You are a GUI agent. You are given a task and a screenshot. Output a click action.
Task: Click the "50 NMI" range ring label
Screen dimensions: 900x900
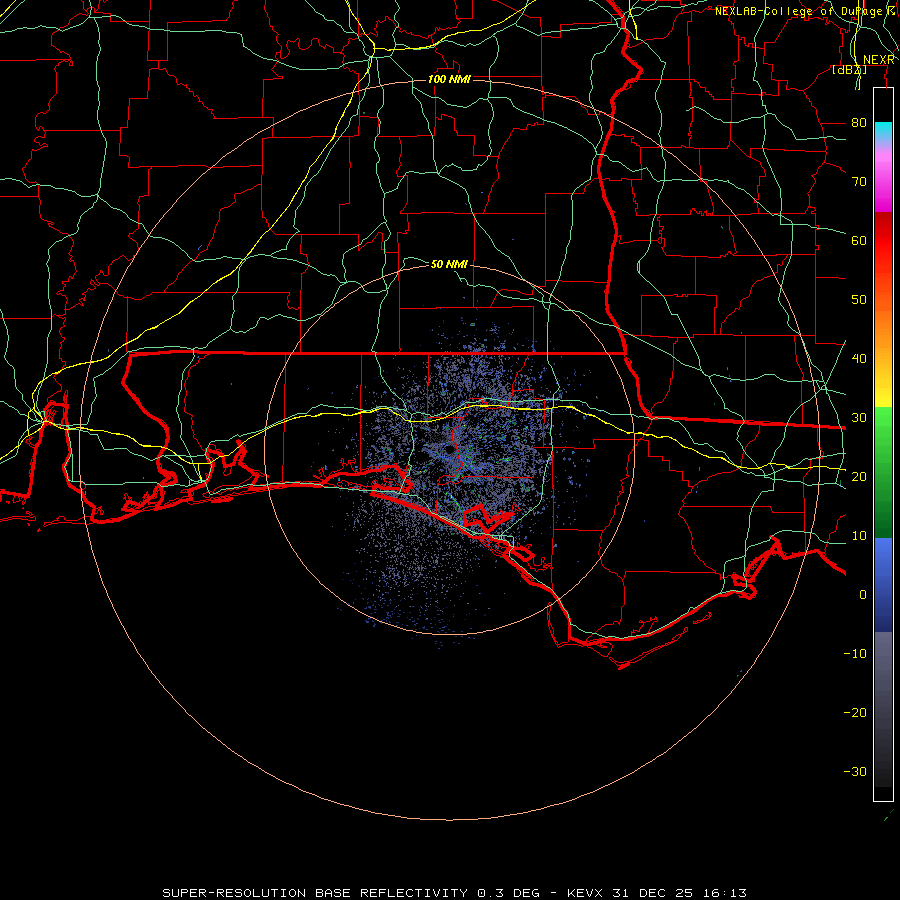[449, 264]
